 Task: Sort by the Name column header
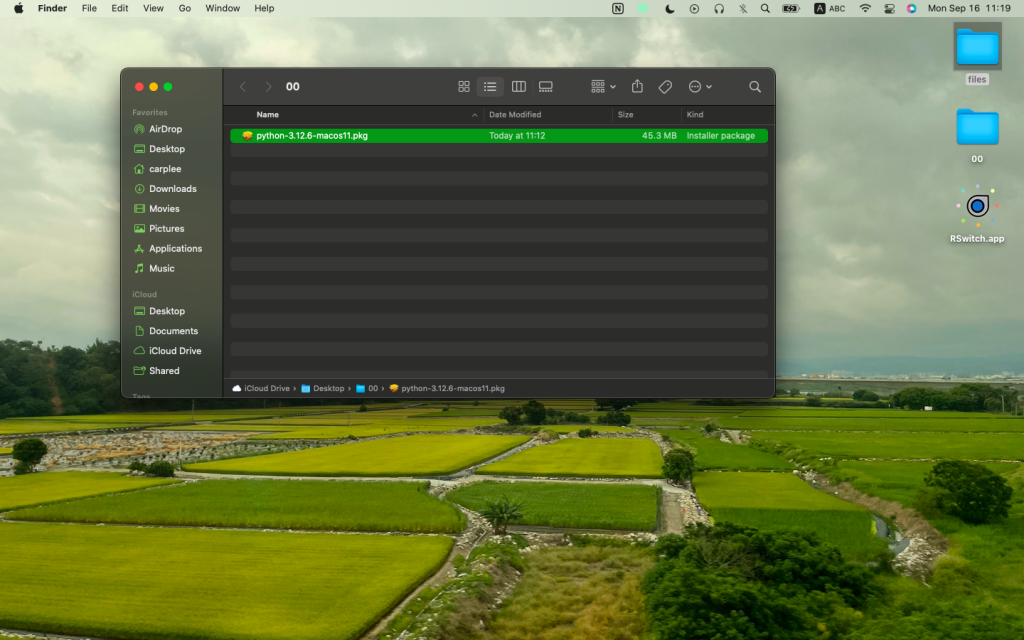click(x=268, y=115)
